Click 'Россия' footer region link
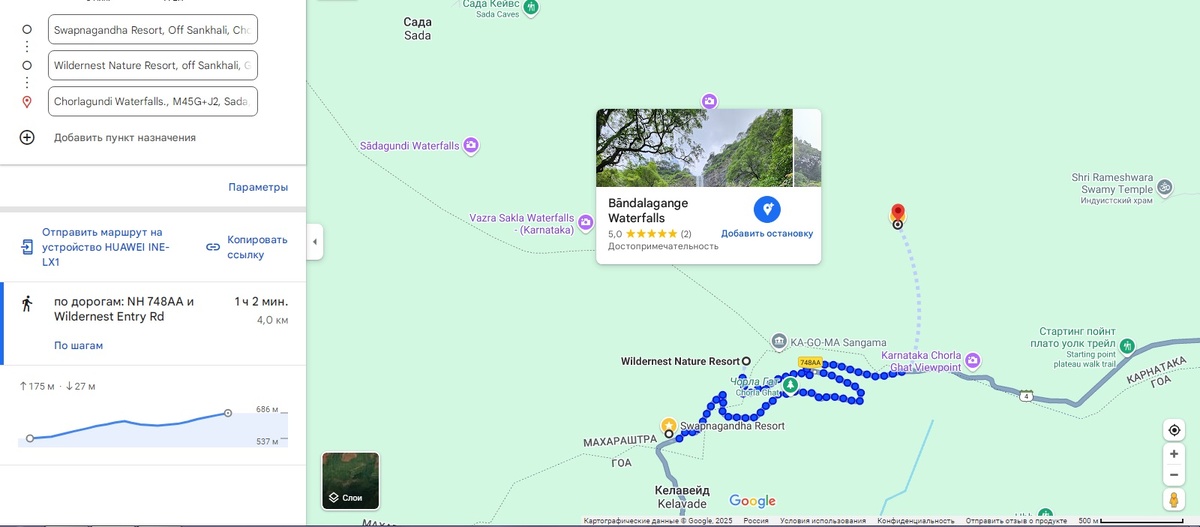Screen dimensions: 1200x527 [x=755, y=521]
